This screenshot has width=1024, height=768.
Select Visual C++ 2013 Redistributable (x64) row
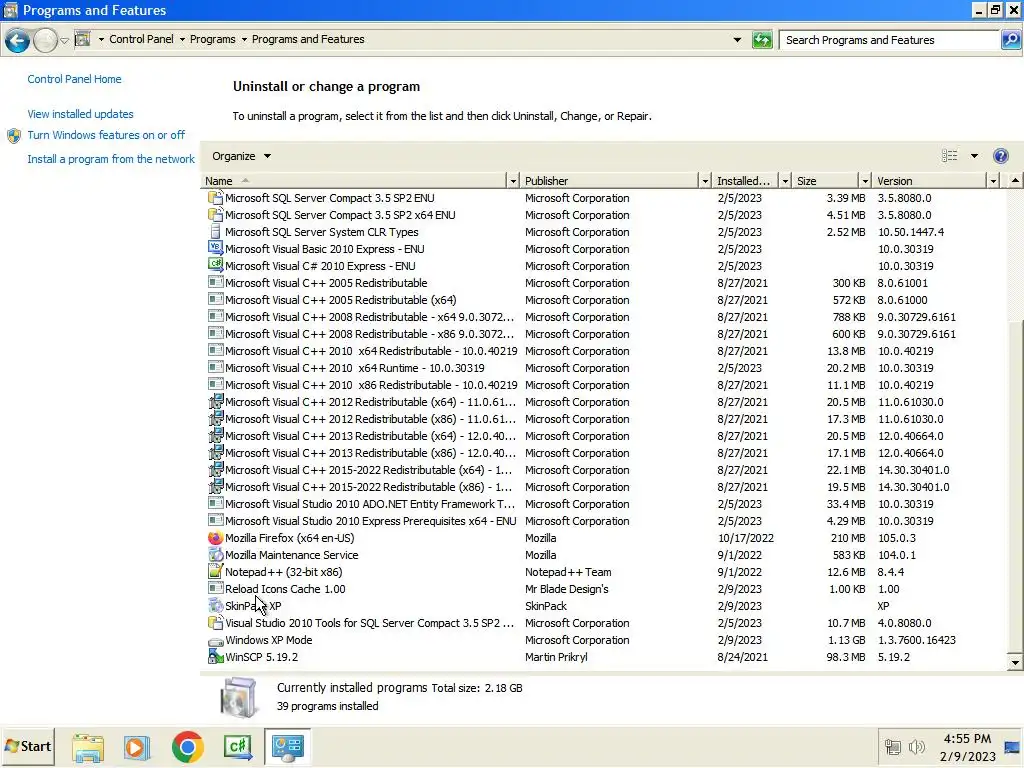(605, 436)
